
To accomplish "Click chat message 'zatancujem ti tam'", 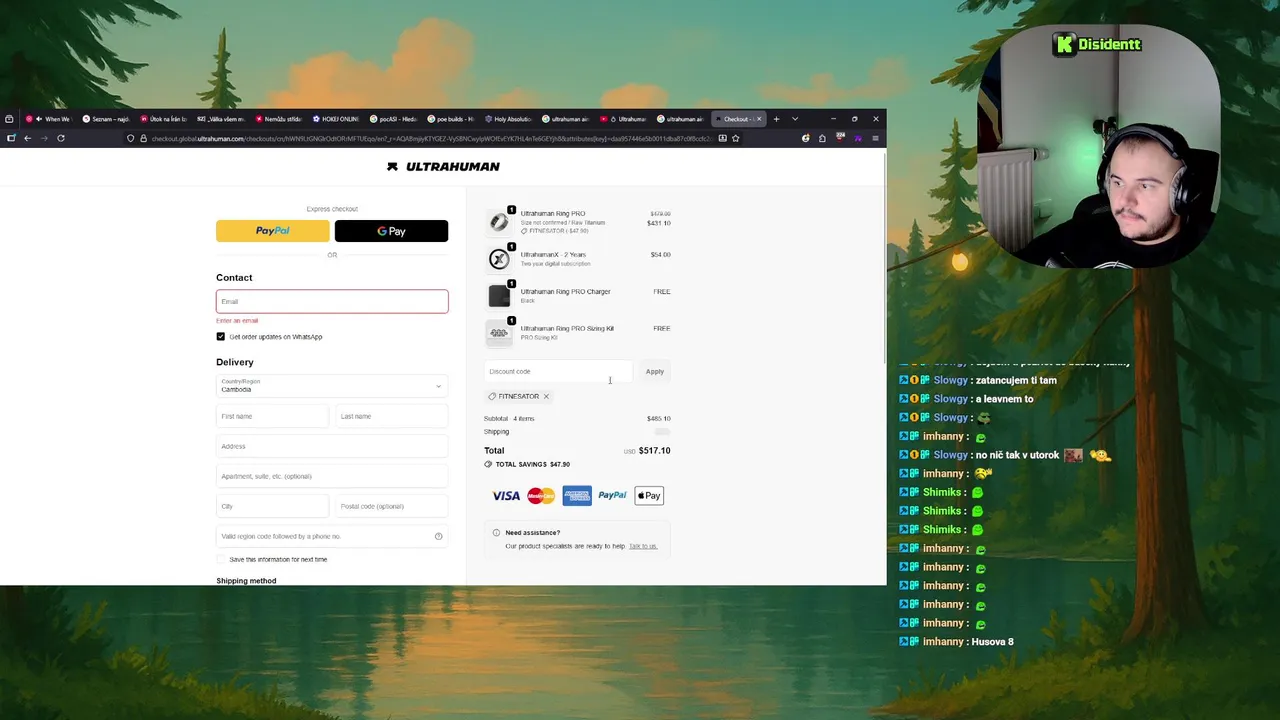I will pyautogui.click(x=1016, y=380).
